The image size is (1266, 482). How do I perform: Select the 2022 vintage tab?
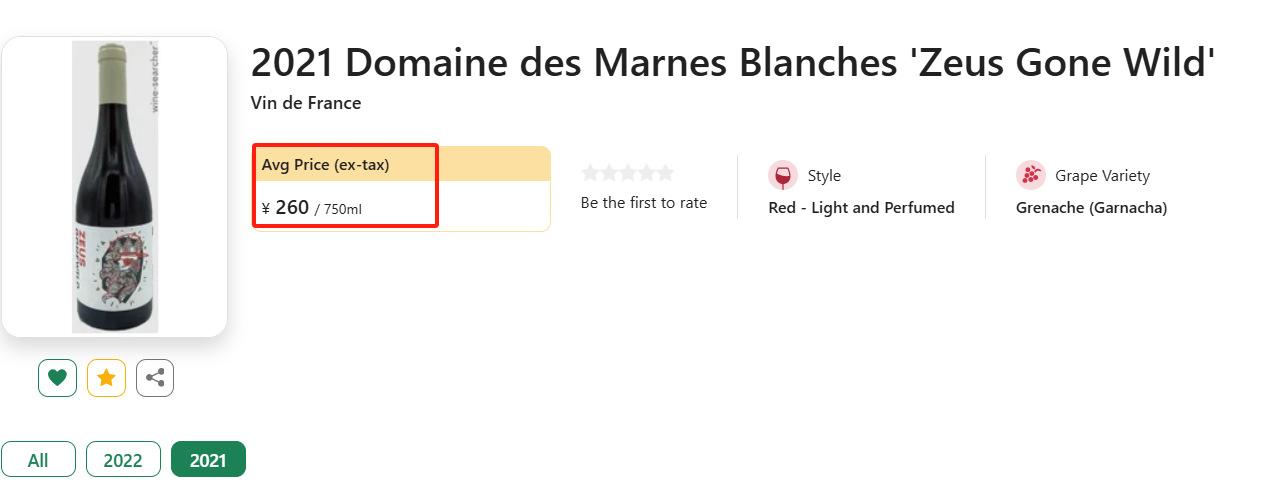coord(123,460)
